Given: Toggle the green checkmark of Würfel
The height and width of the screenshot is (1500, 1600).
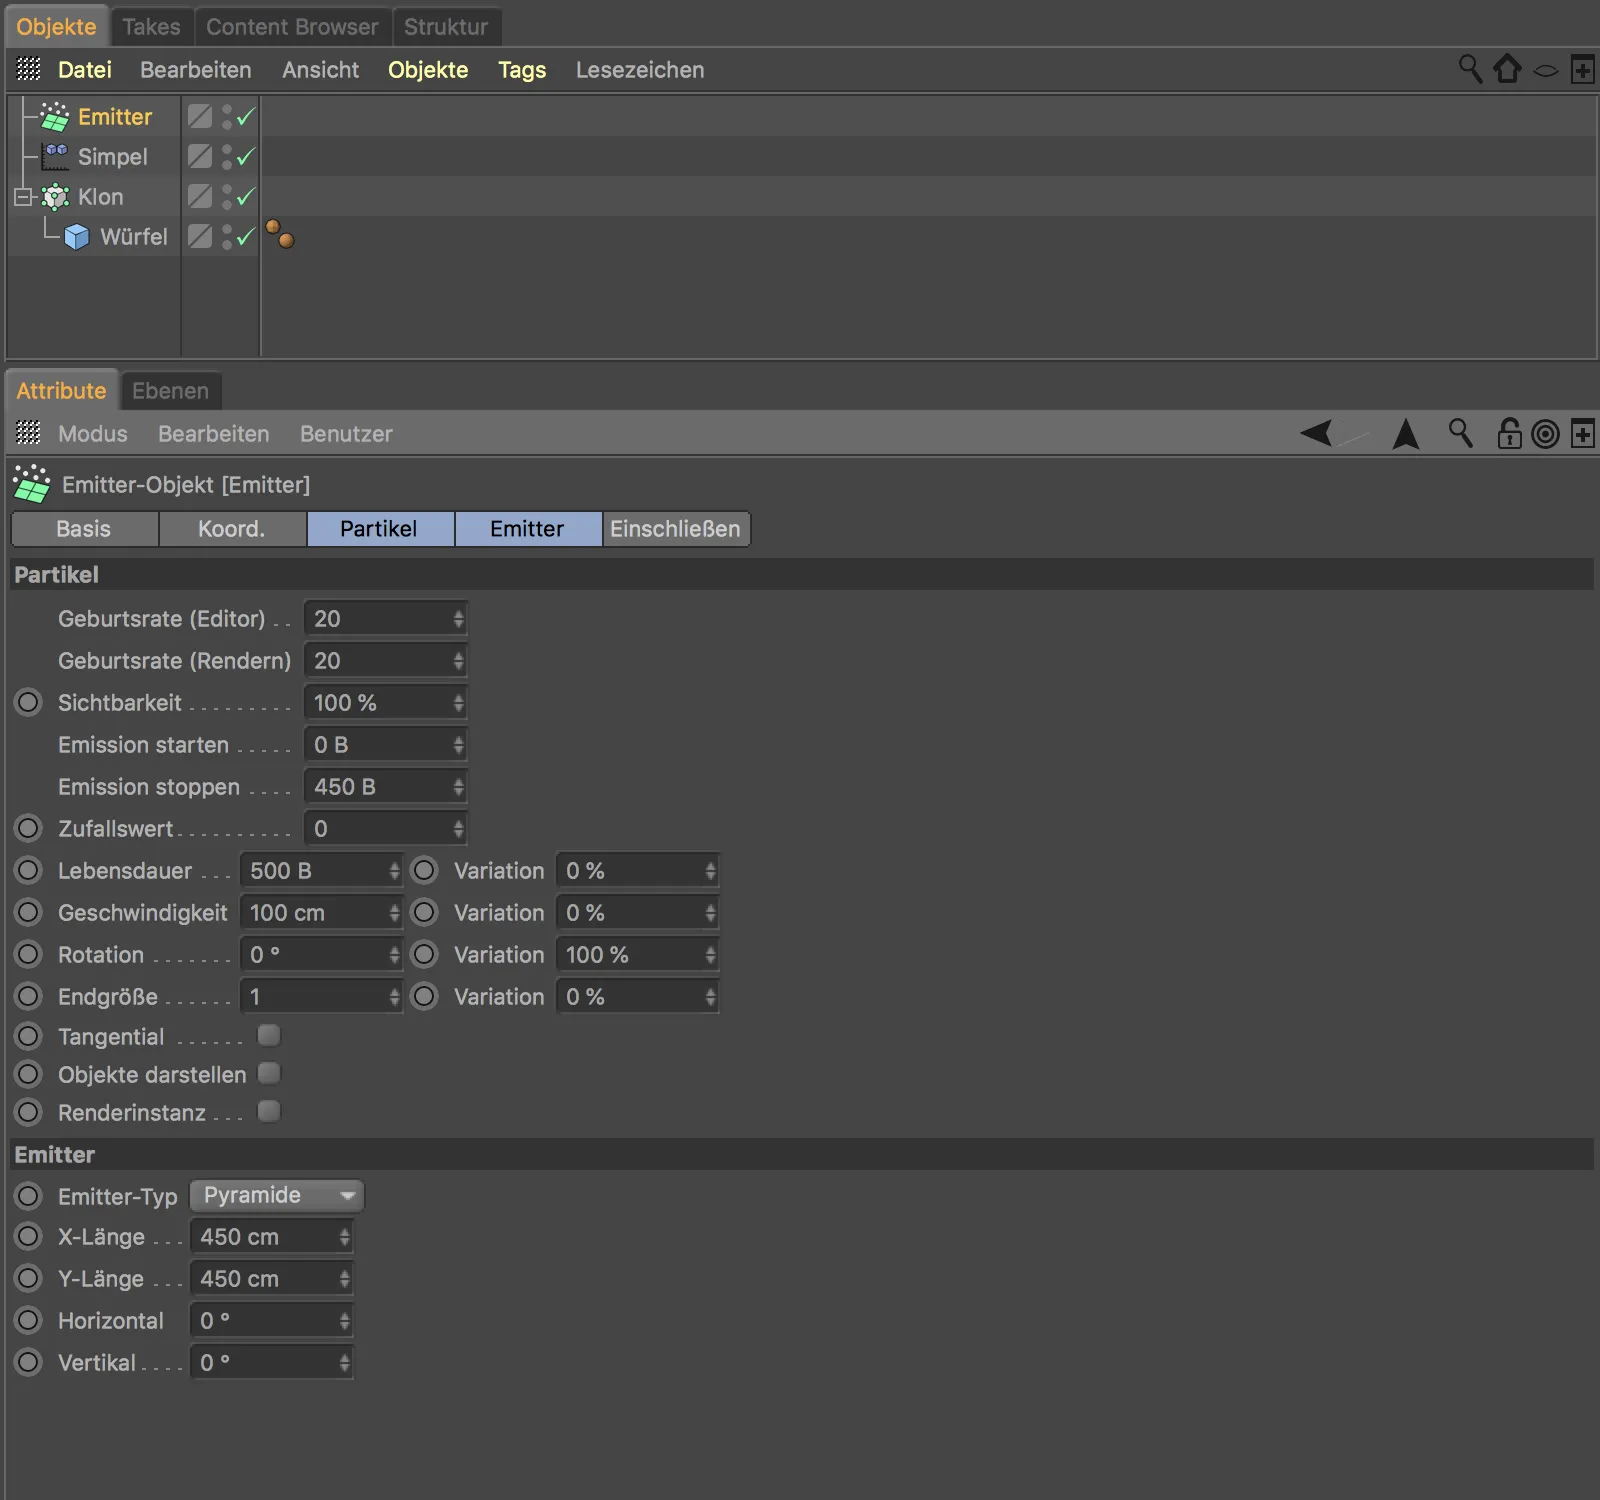Looking at the screenshot, I should click(x=246, y=236).
